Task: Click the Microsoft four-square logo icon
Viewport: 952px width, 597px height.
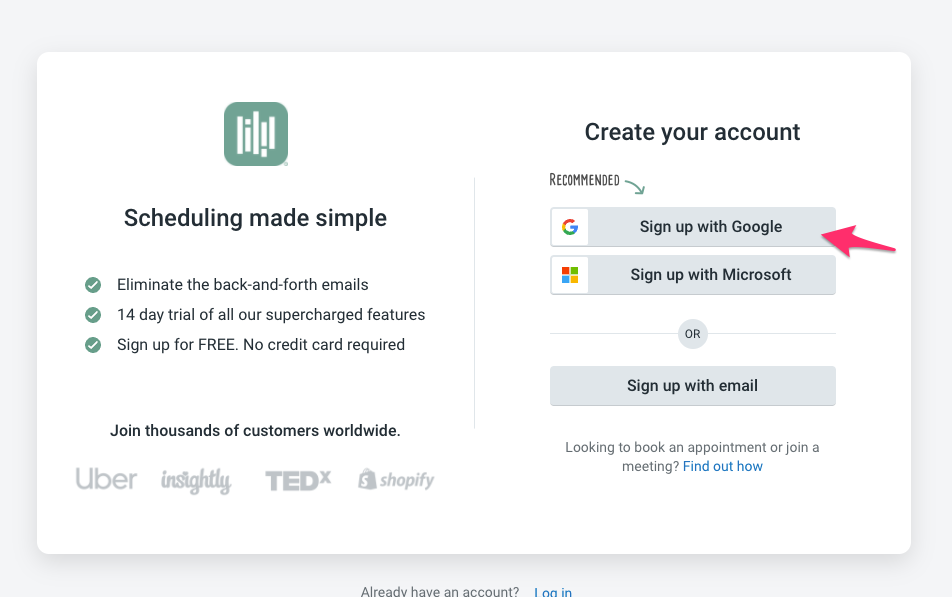Action: tap(570, 275)
